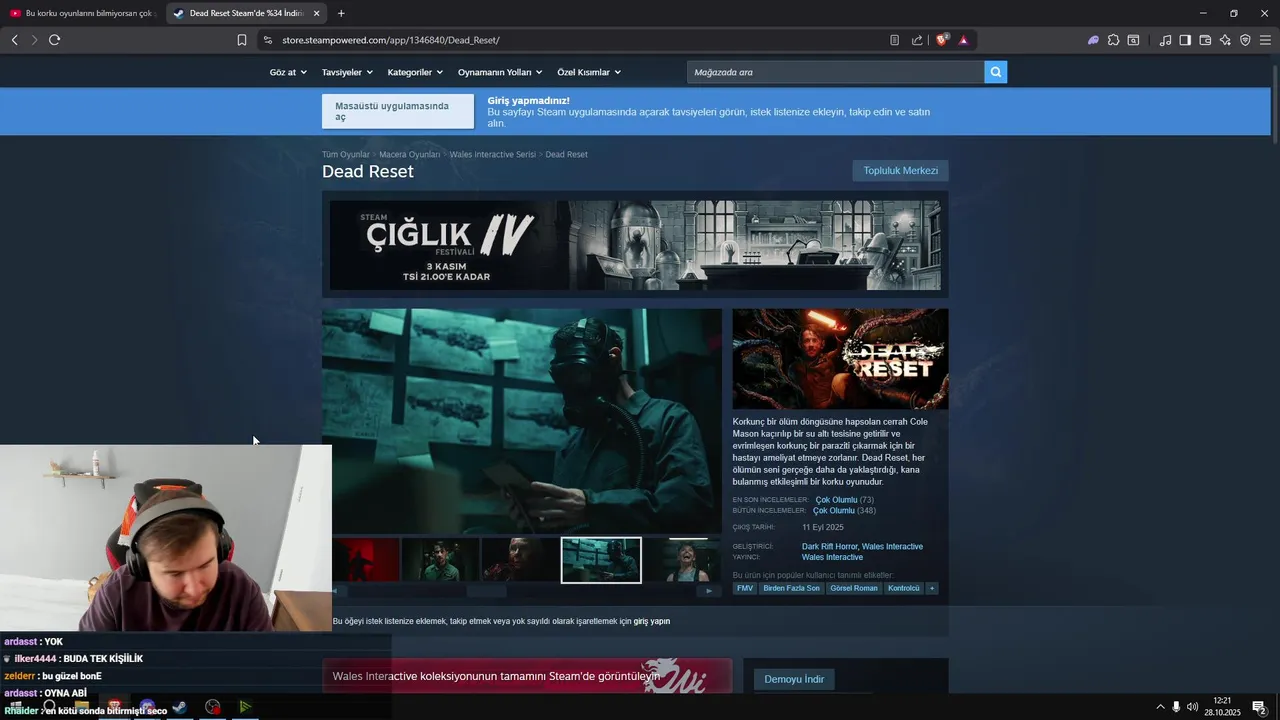Click the thumbnail strip right arrow
Image resolution: width=1280 pixels, height=720 pixels.
click(x=709, y=591)
